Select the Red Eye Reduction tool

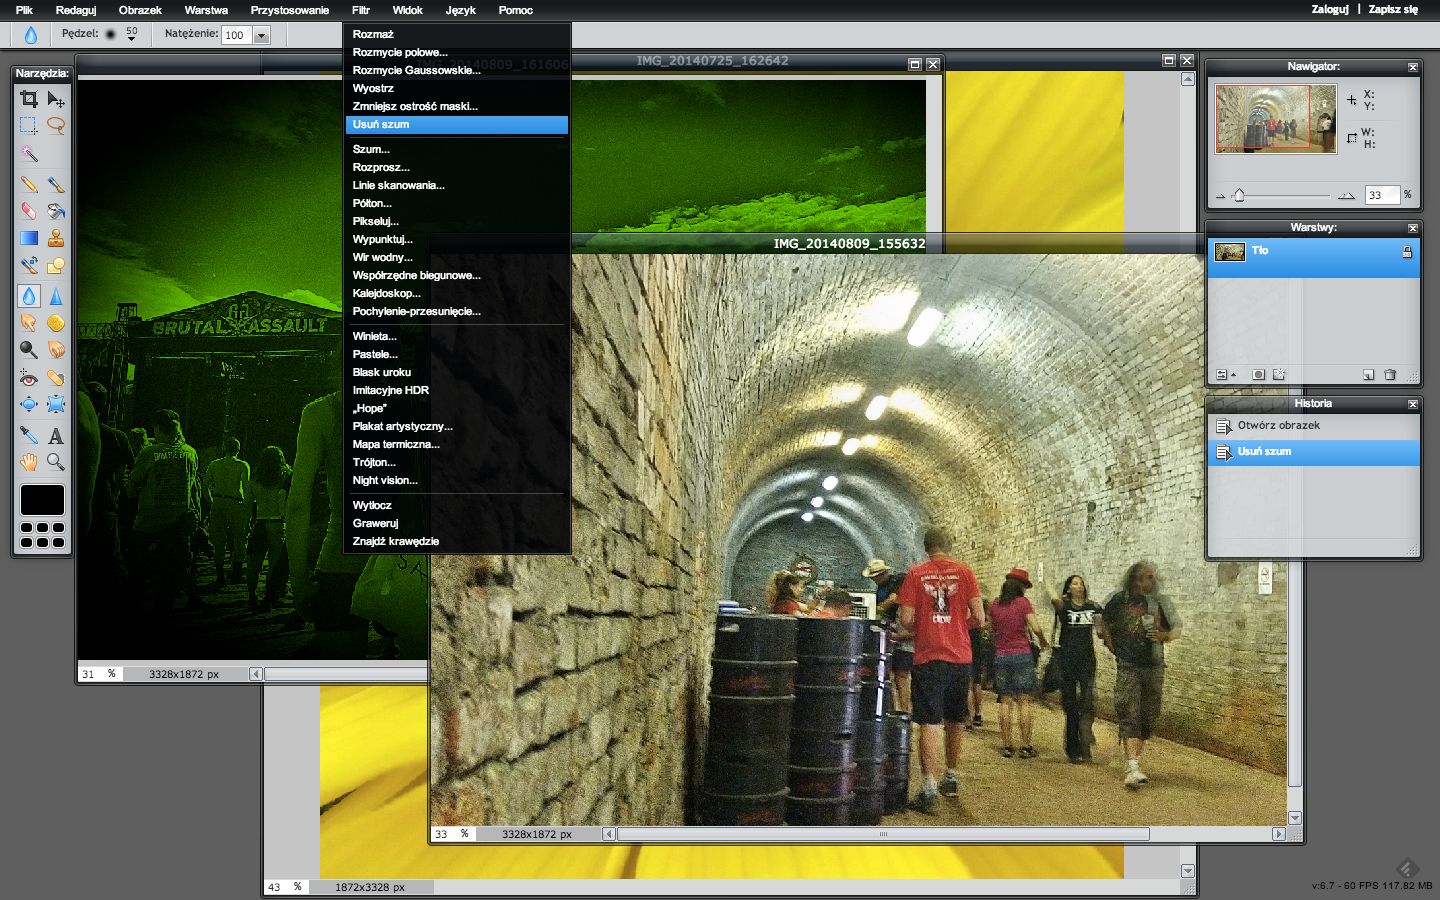click(29, 378)
